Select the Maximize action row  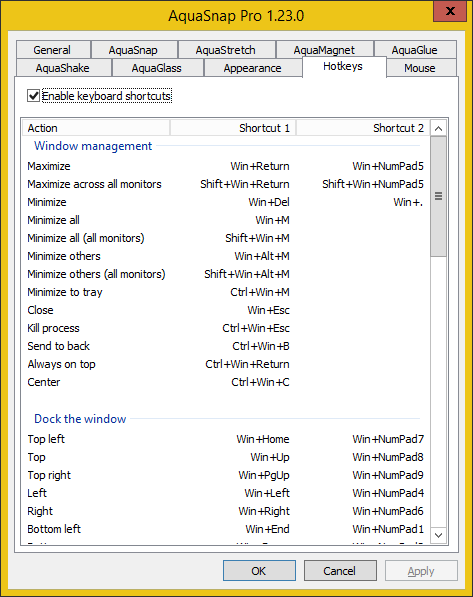(x=226, y=166)
